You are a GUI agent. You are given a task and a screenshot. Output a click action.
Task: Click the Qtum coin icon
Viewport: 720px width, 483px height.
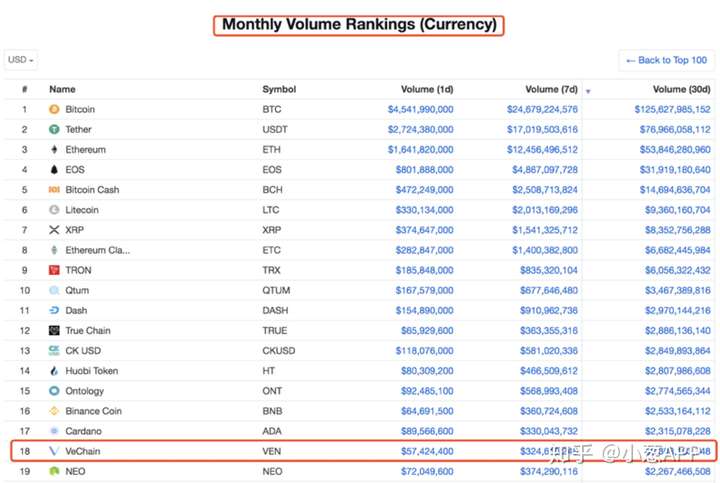coord(54,290)
